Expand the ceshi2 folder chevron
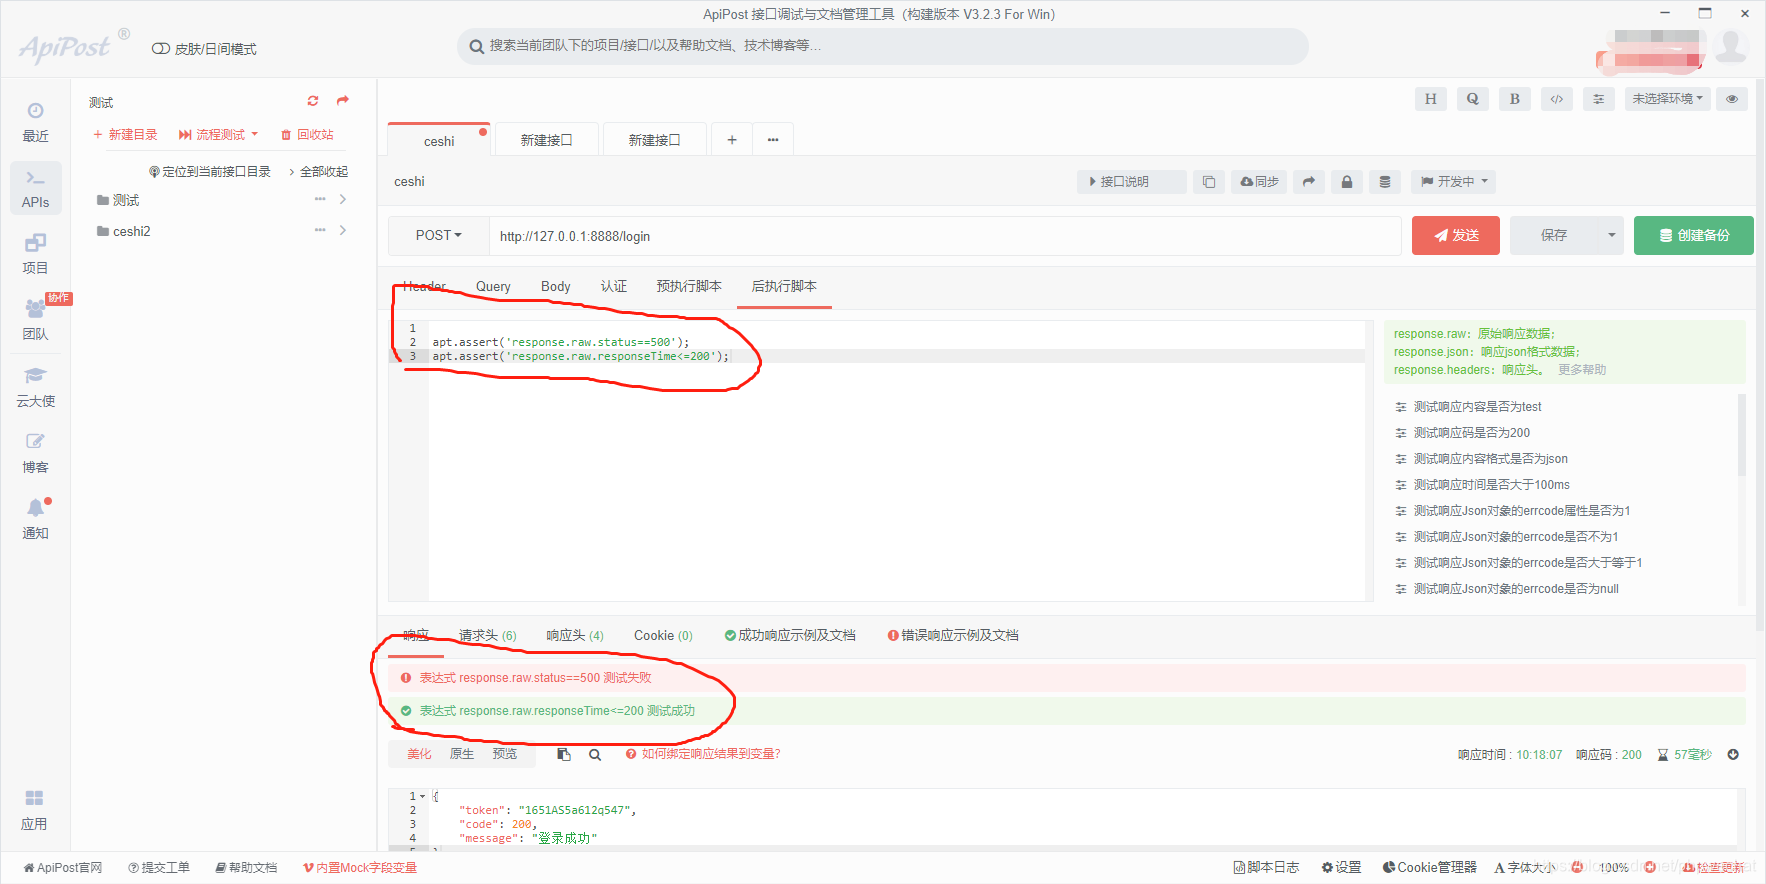 (343, 231)
